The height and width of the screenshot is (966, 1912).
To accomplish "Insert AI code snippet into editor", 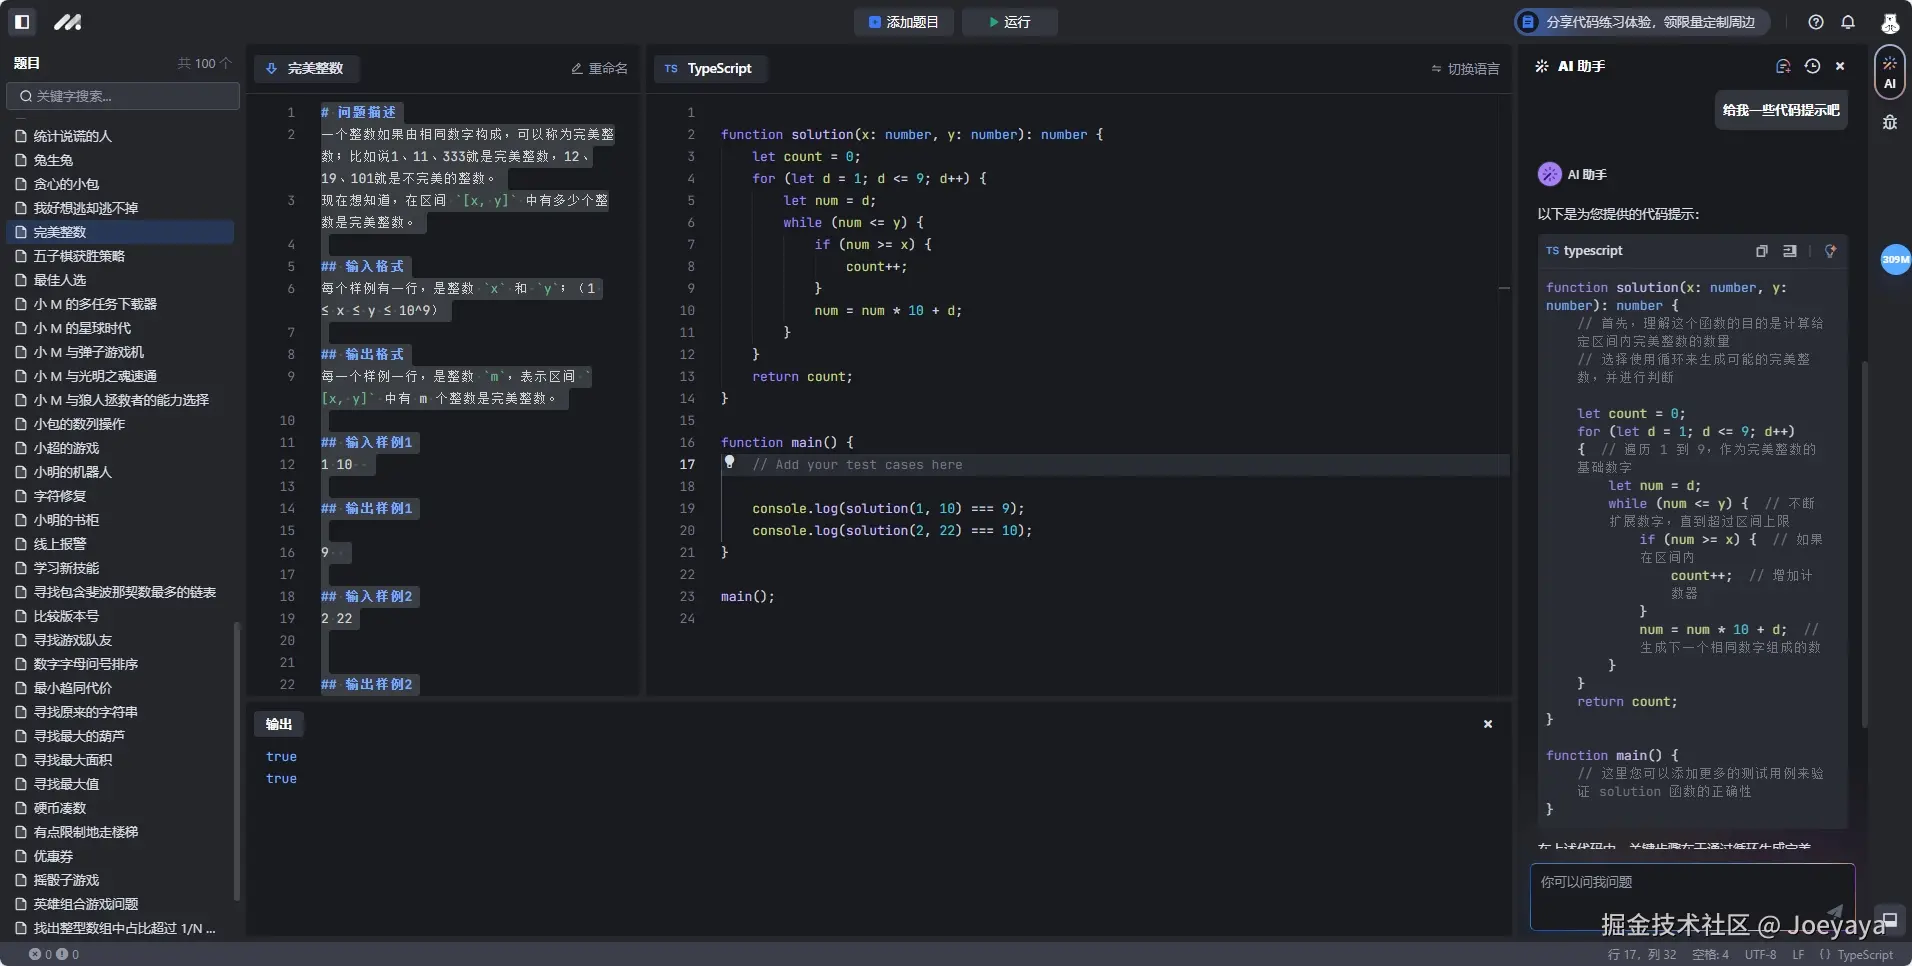I will [x=1790, y=251].
